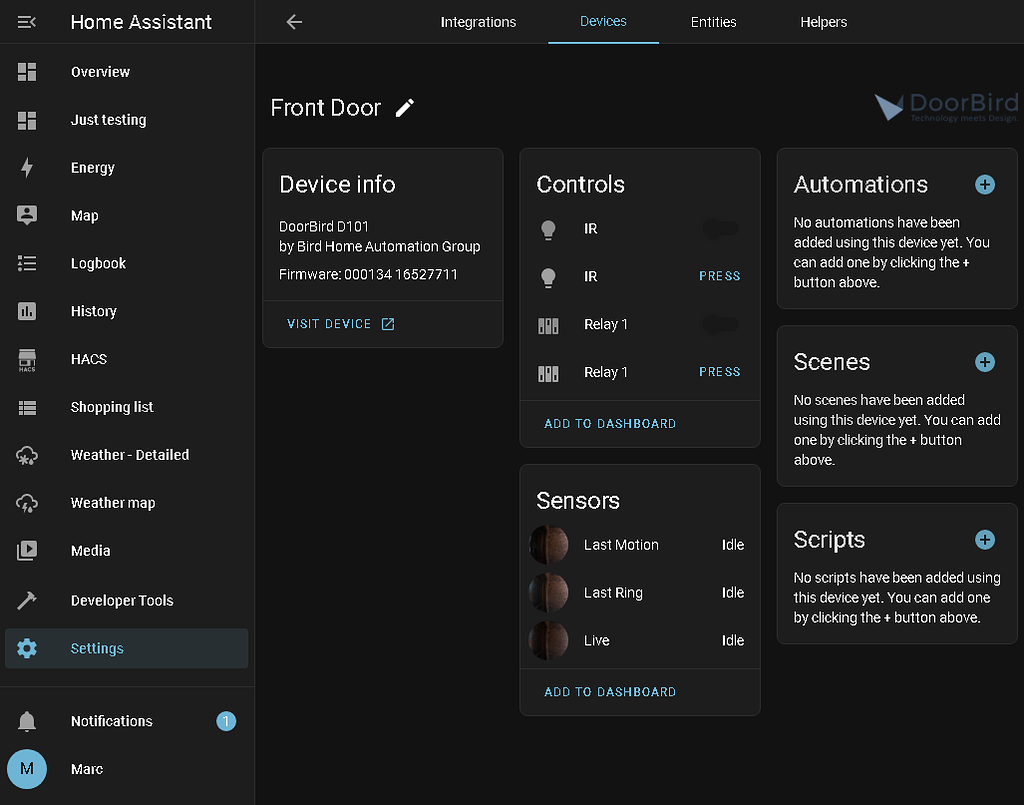The width and height of the screenshot is (1024, 805).
Task: Expand Automations with the plus button
Action: point(985,185)
